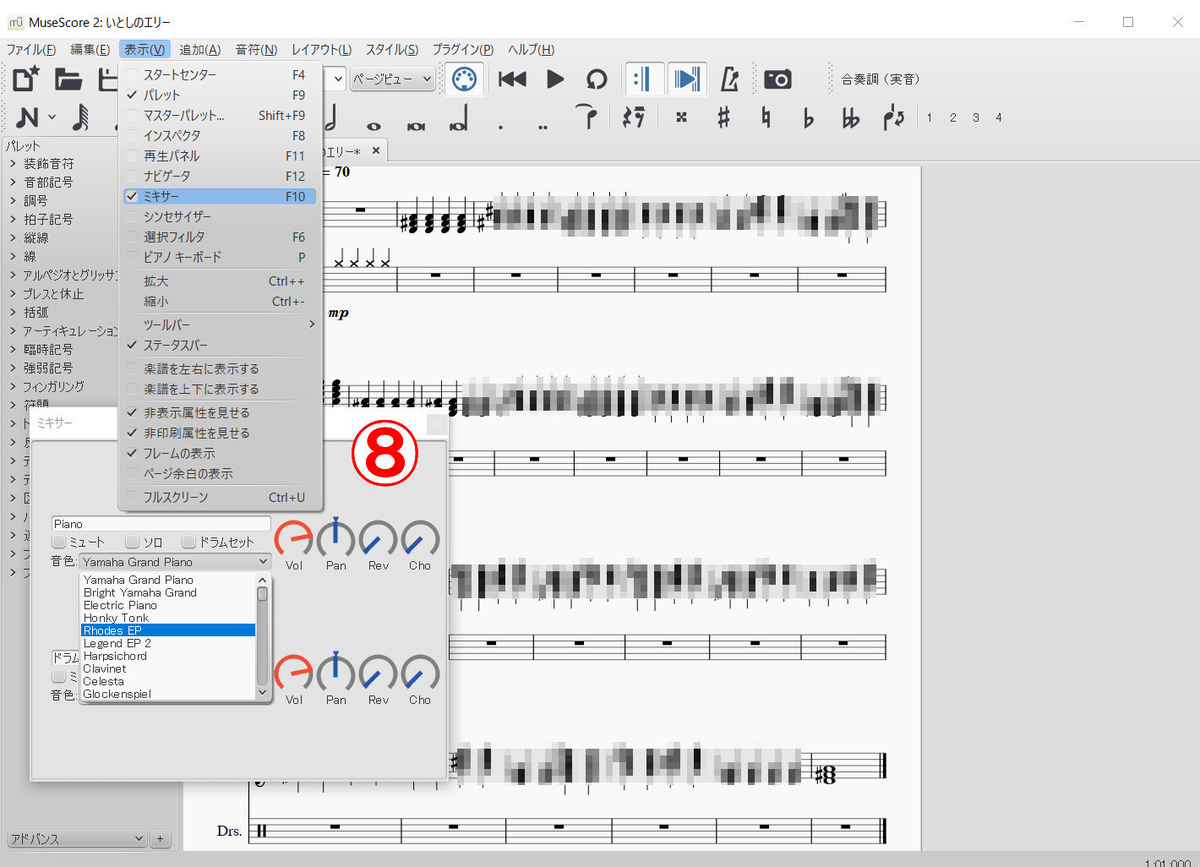Toggle フレームの表示 option

tap(219, 453)
